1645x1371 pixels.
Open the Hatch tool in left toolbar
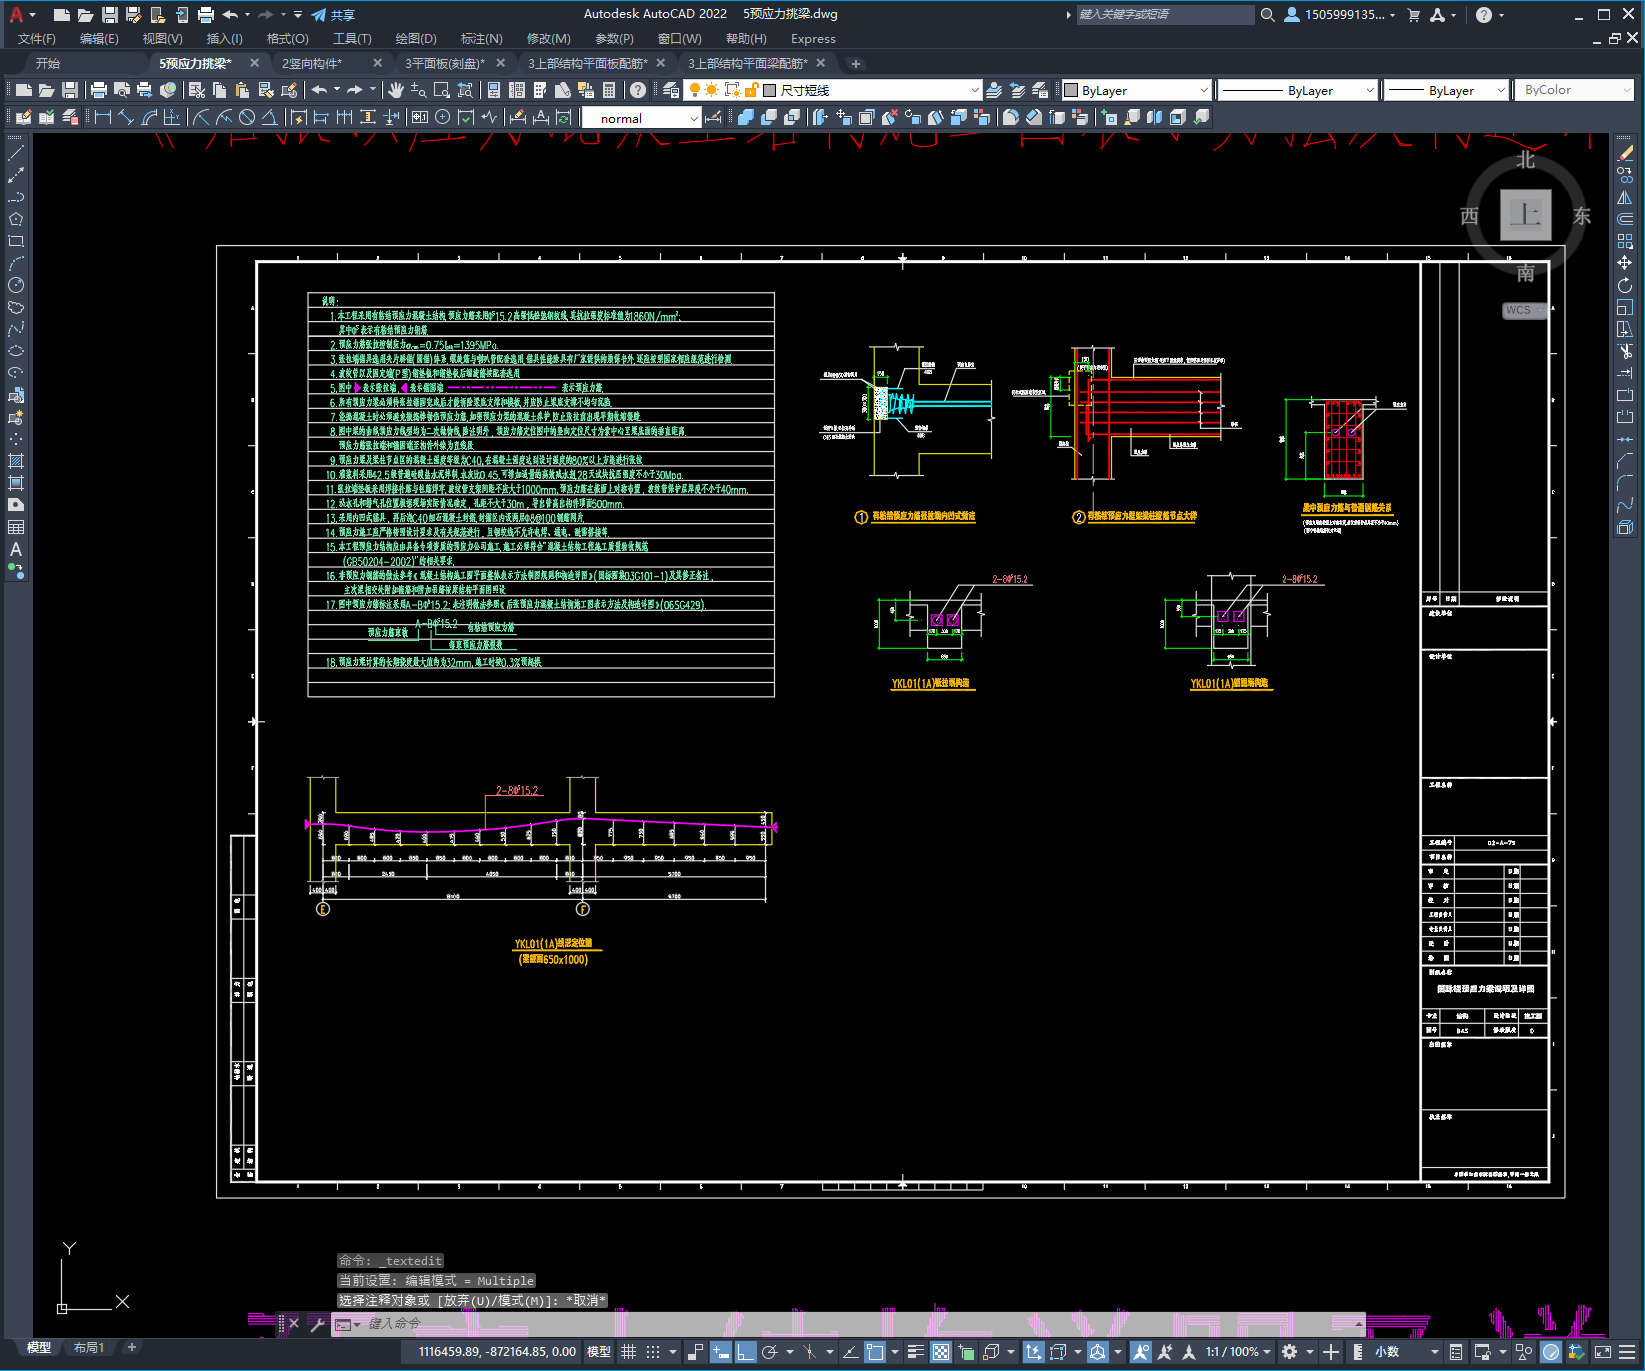(x=16, y=461)
